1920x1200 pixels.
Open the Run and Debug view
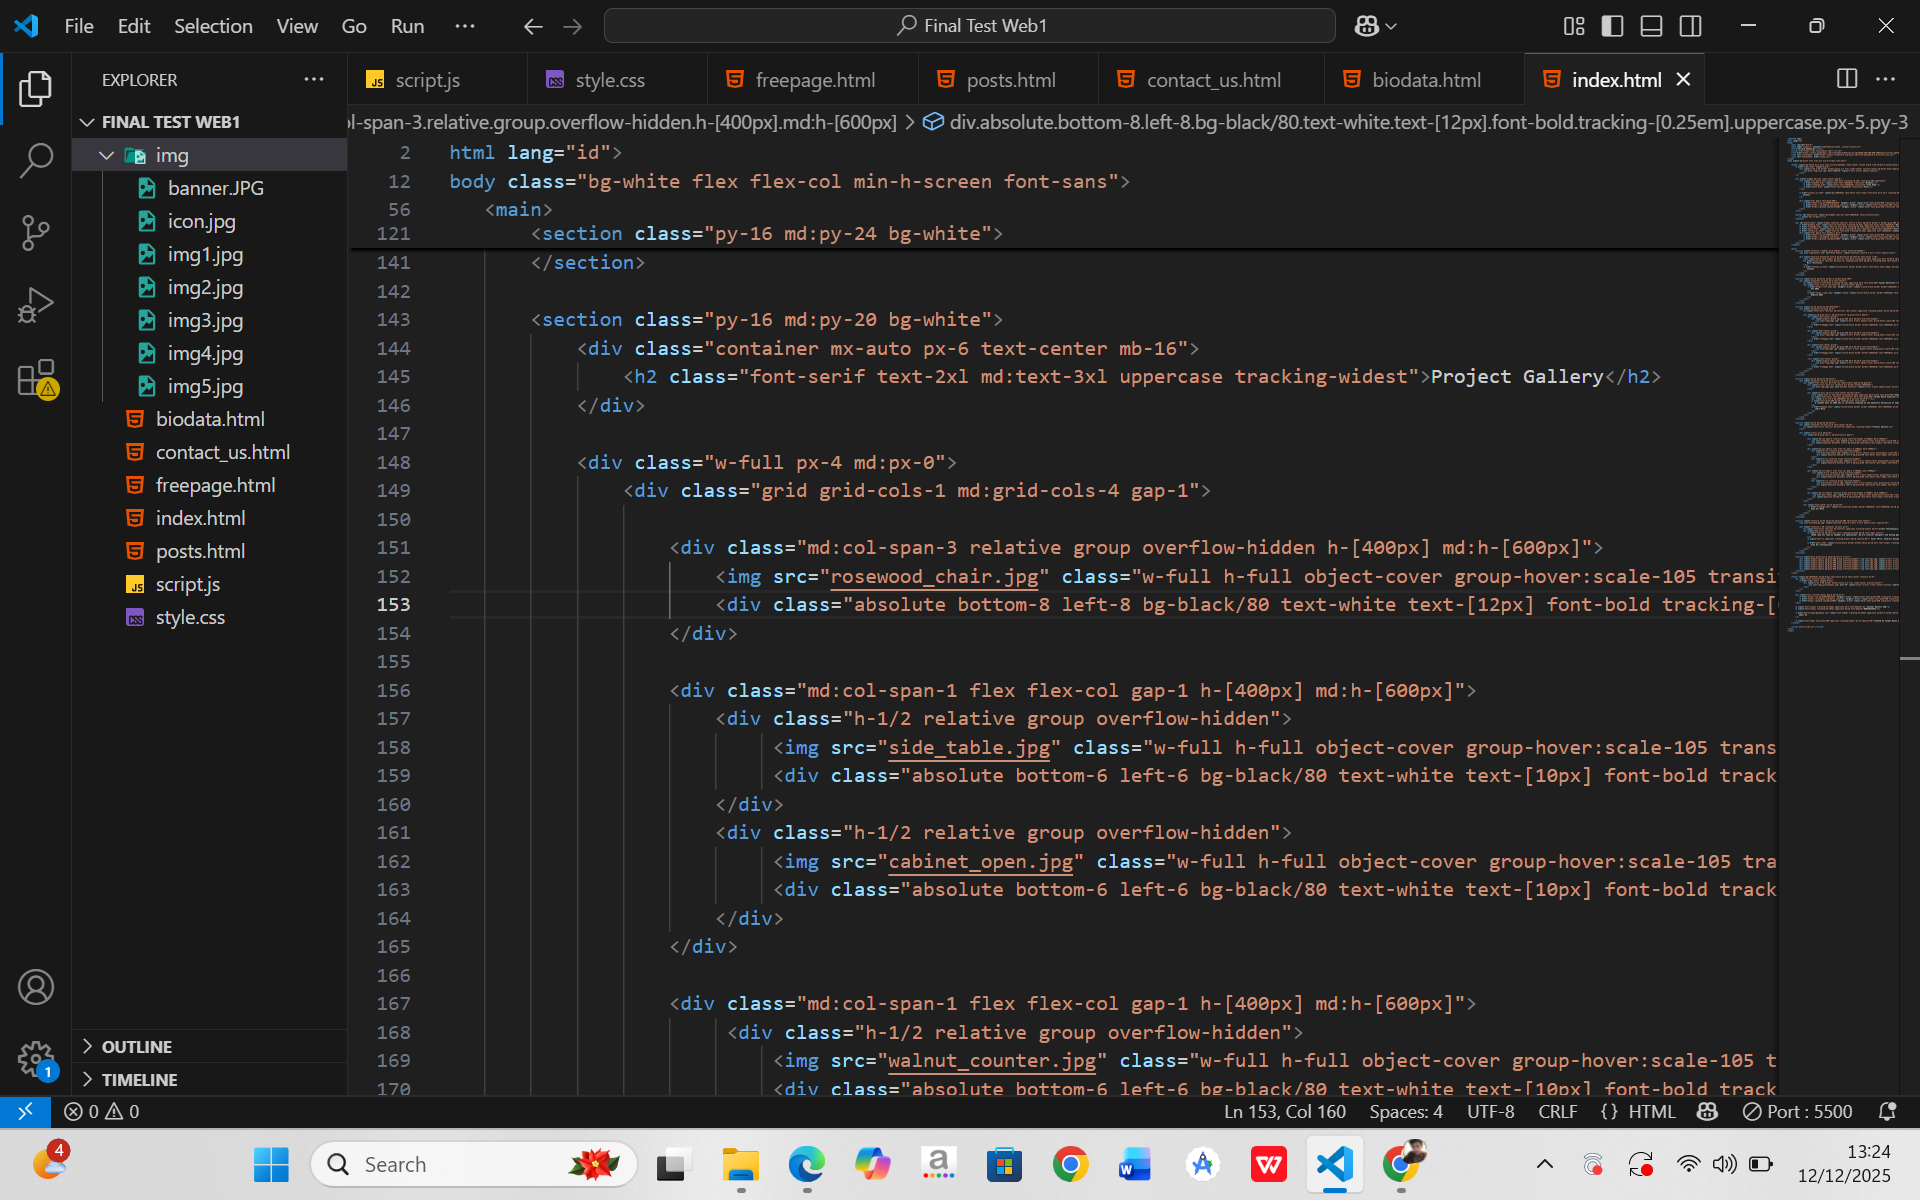(x=36, y=306)
